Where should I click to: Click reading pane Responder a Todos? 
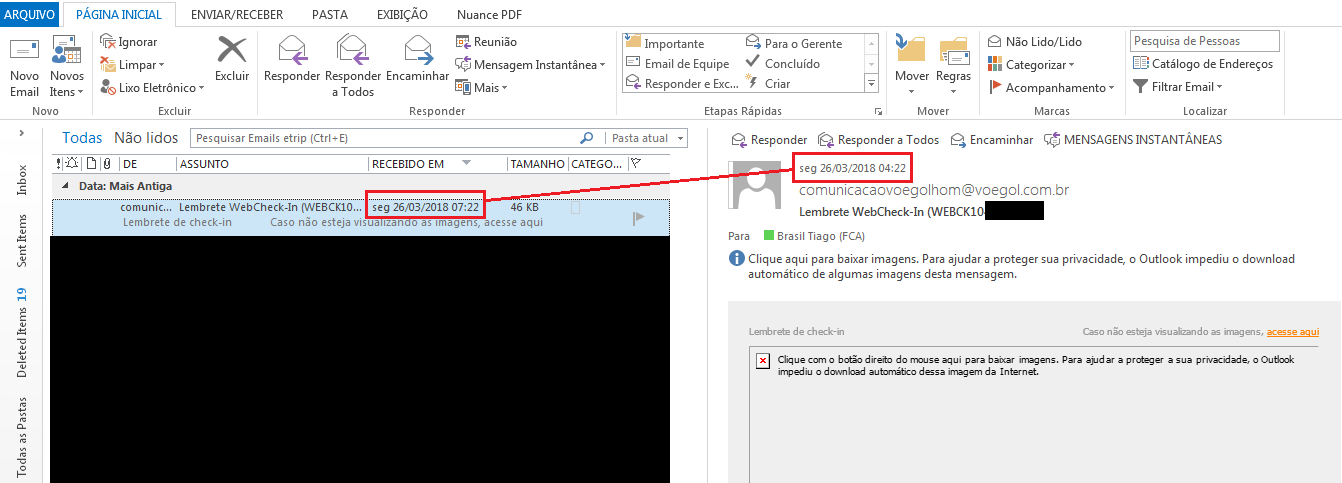(x=878, y=140)
